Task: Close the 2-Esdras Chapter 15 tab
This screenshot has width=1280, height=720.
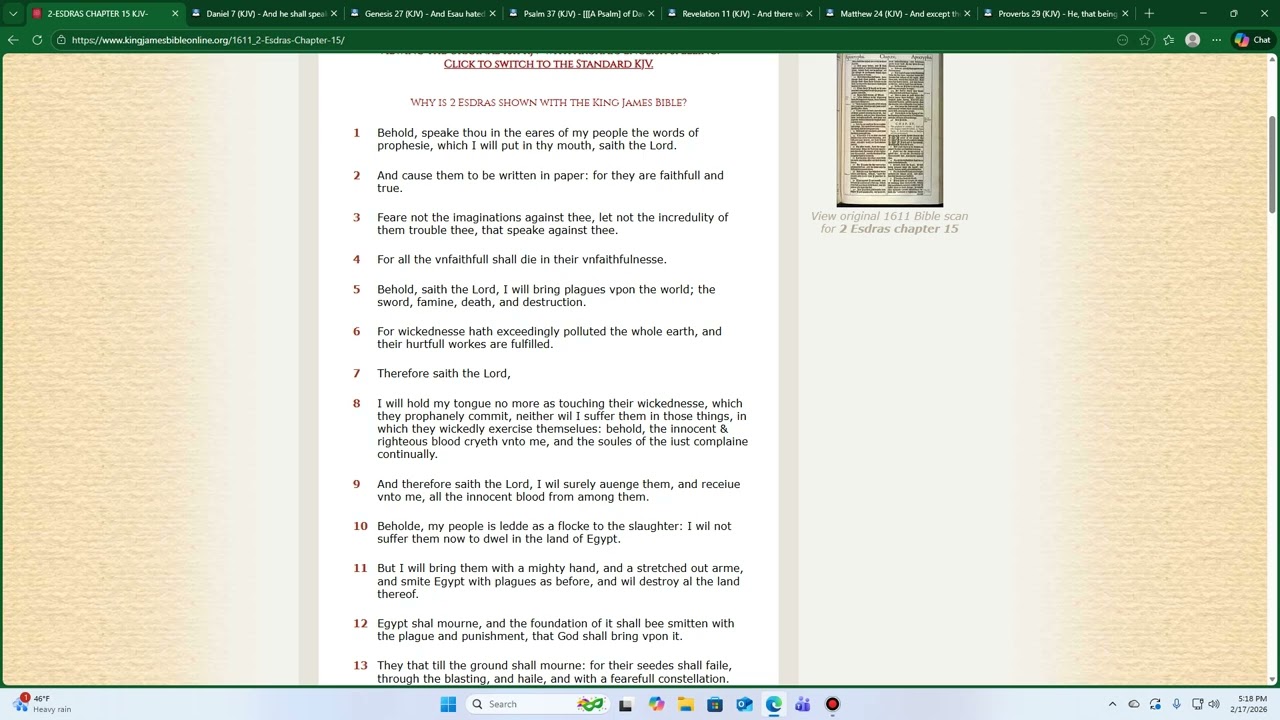Action: (175, 14)
